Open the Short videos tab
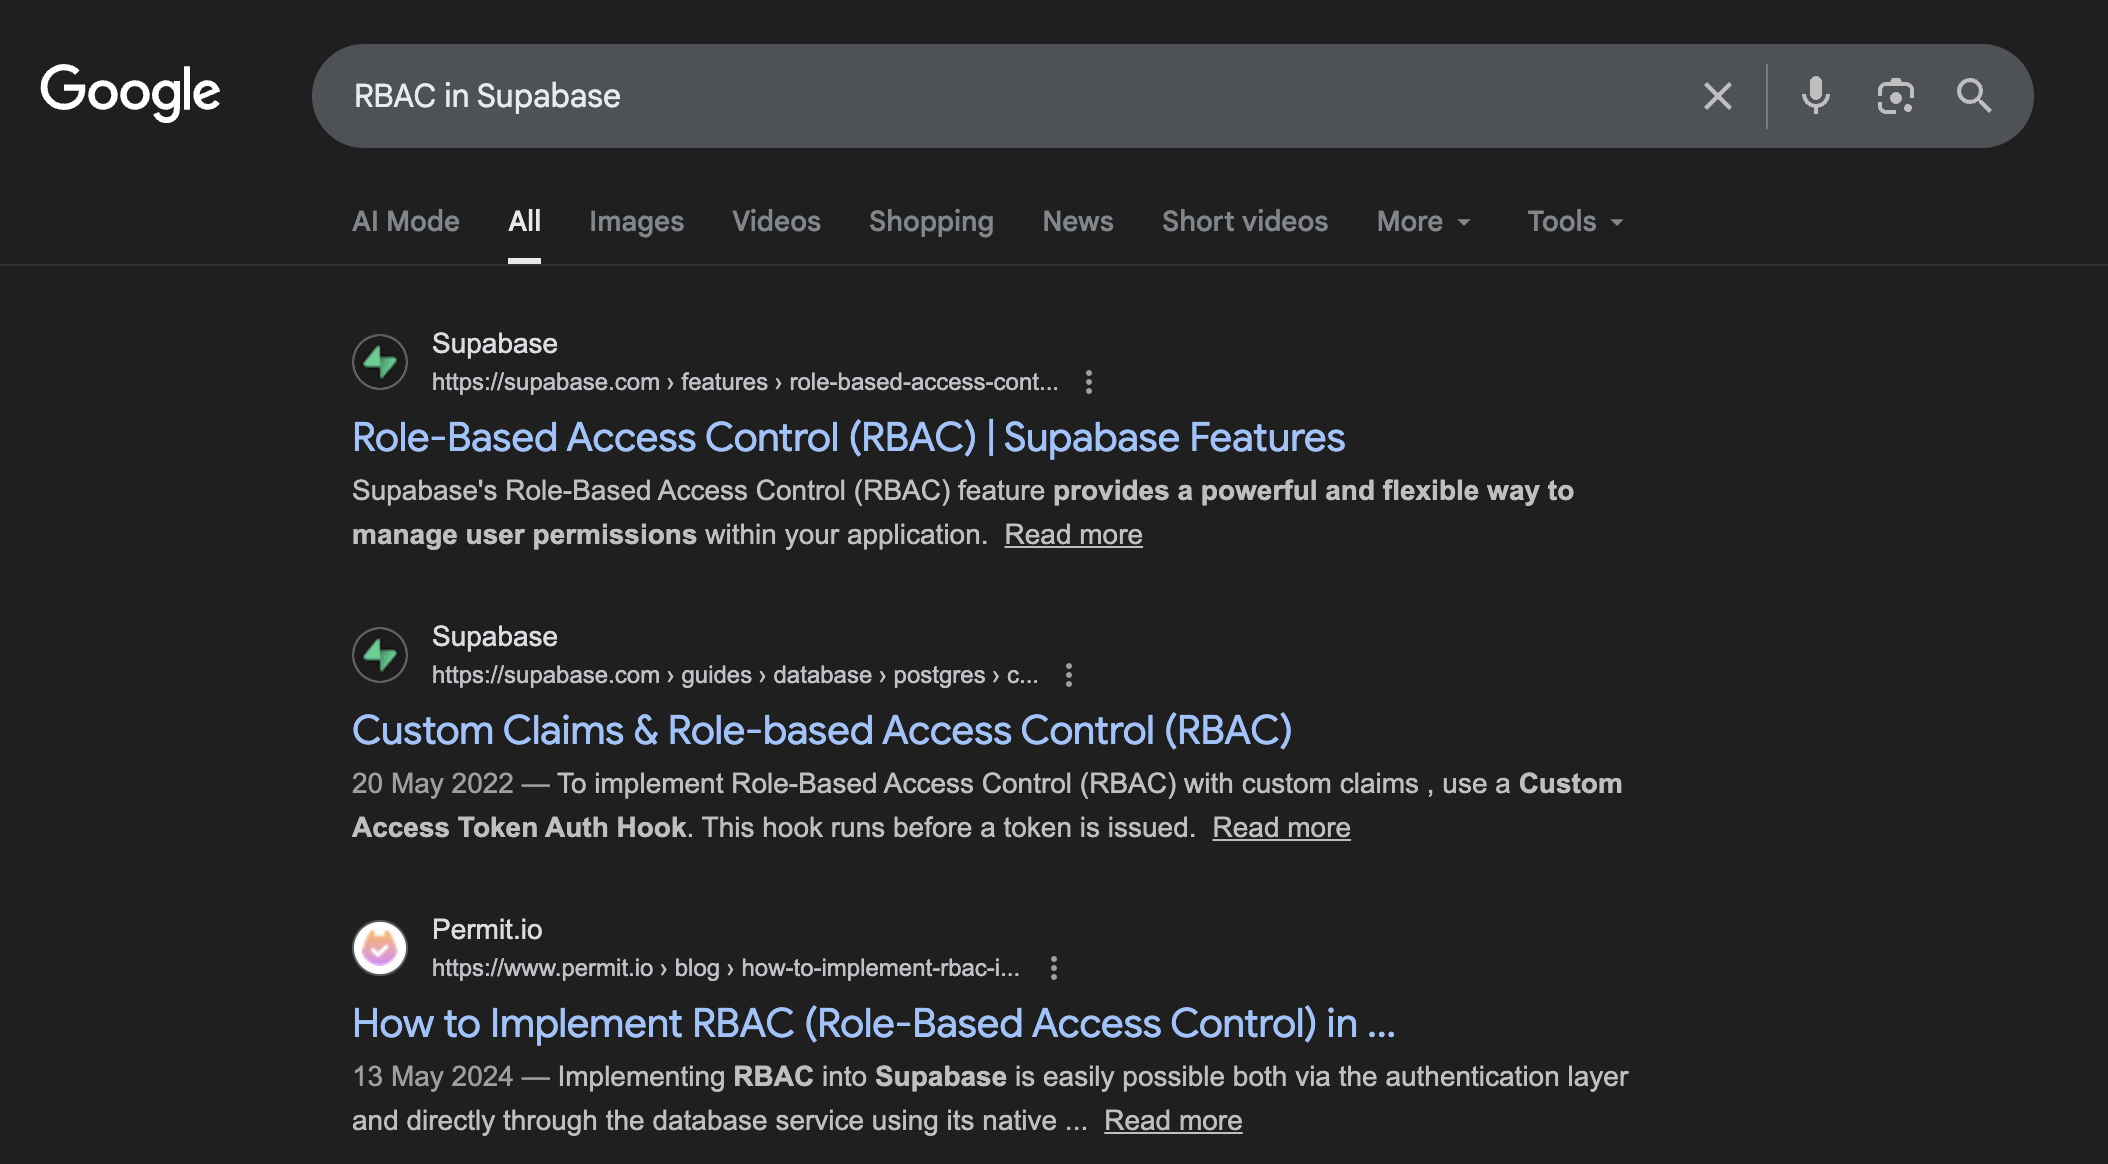2108x1164 pixels. click(1245, 221)
